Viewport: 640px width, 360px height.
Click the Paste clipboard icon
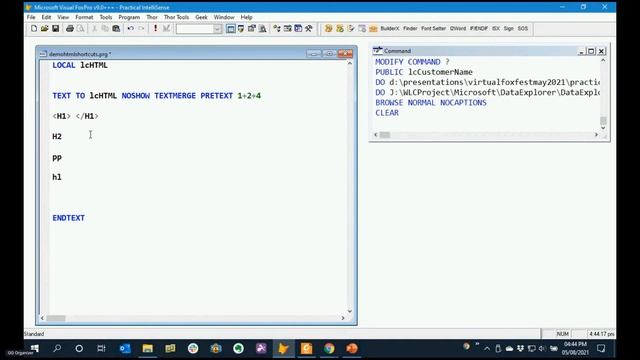coord(116,29)
